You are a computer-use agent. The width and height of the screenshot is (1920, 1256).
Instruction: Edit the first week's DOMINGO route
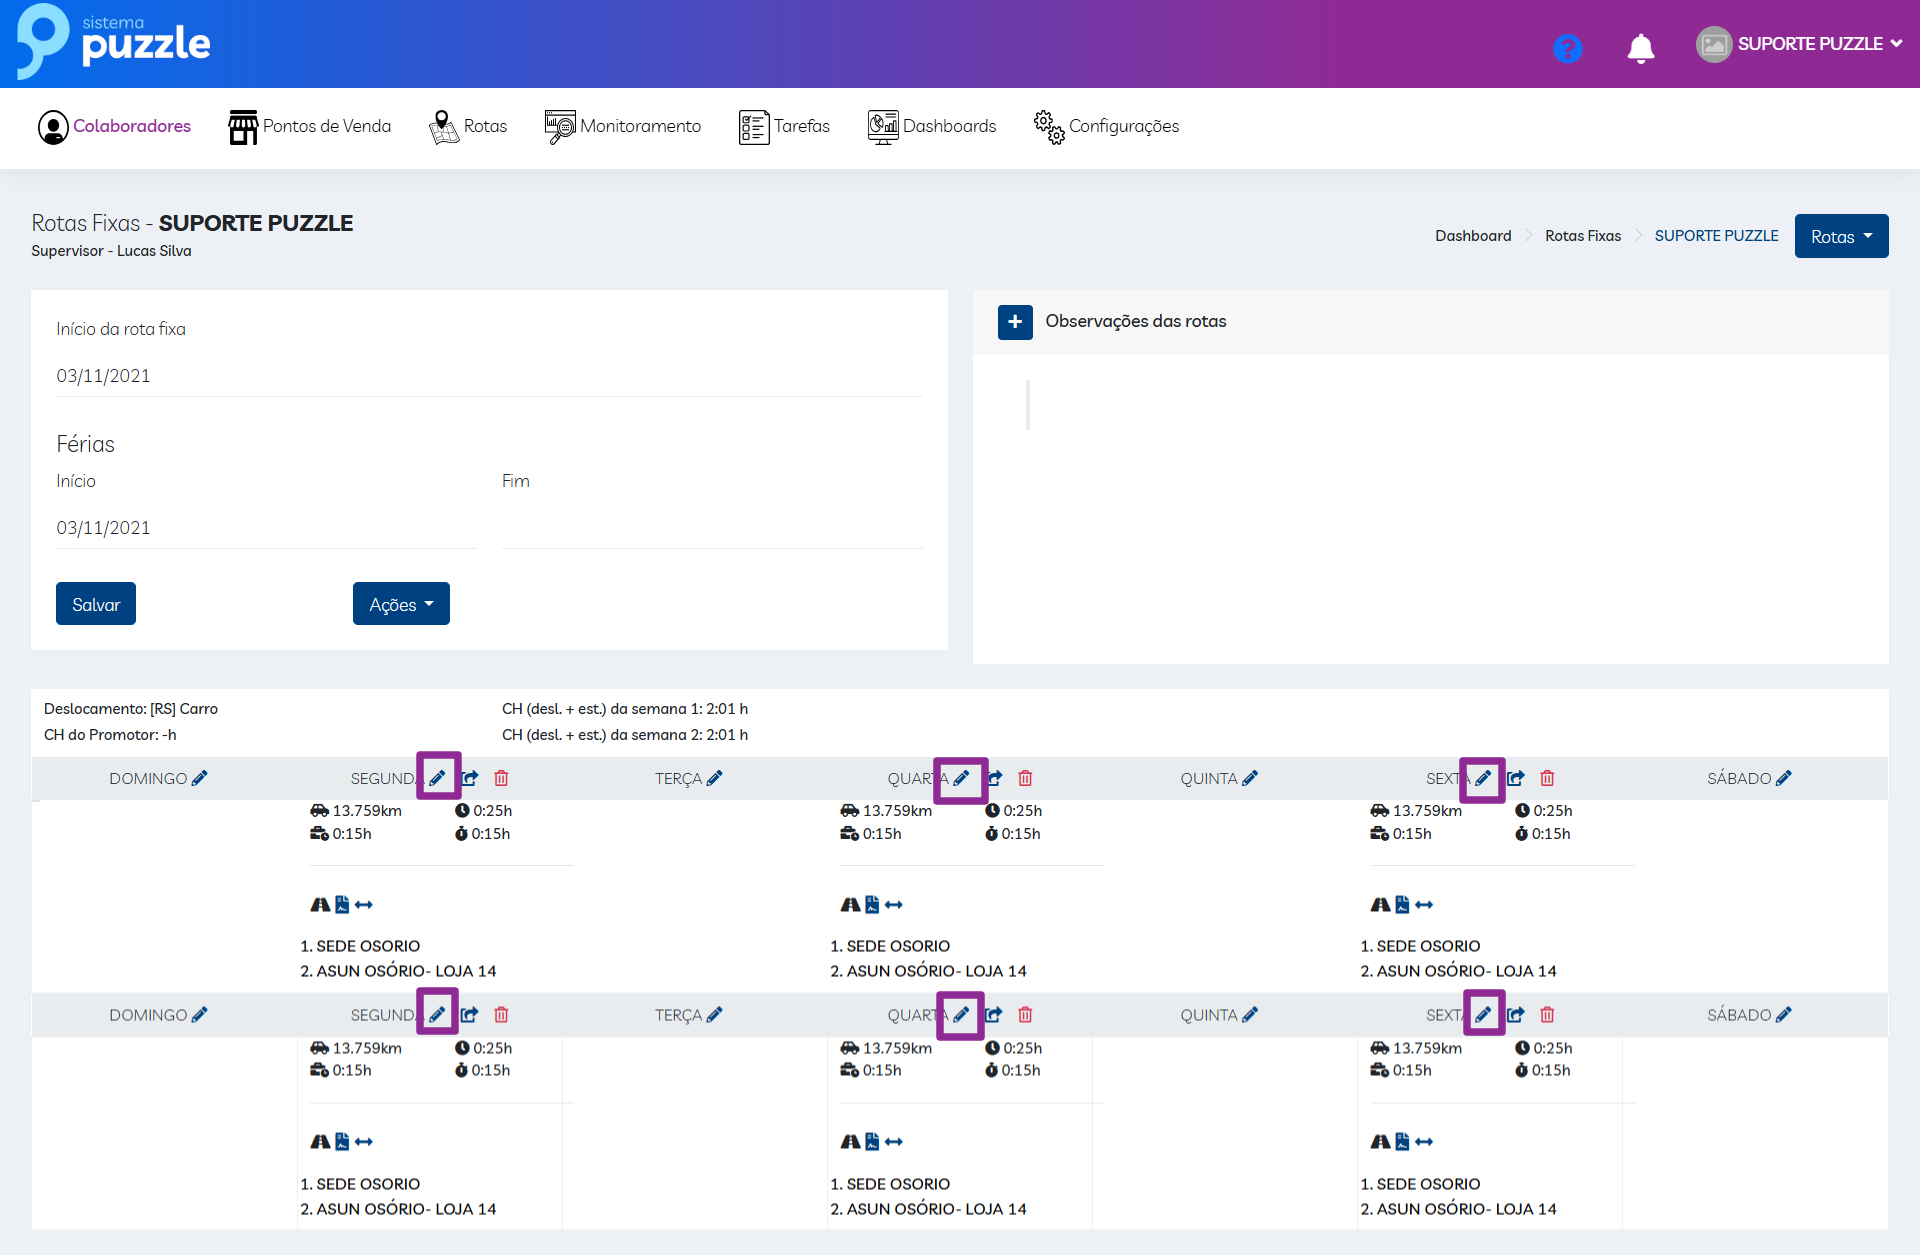click(x=200, y=778)
